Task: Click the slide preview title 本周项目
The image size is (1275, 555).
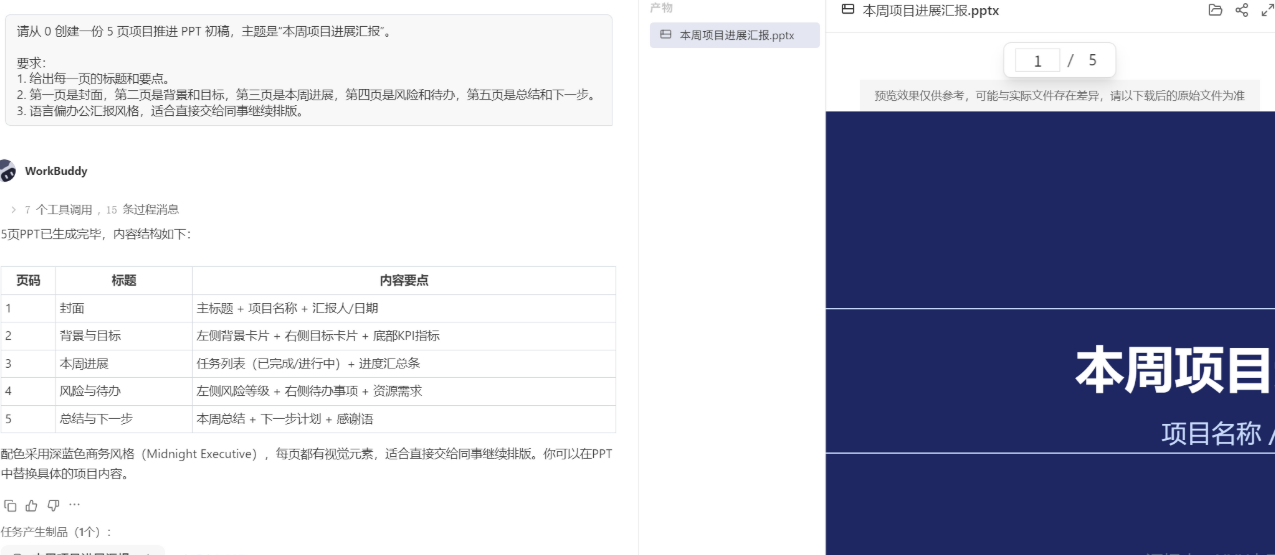Action: pyautogui.click(x=1174, y=370)
